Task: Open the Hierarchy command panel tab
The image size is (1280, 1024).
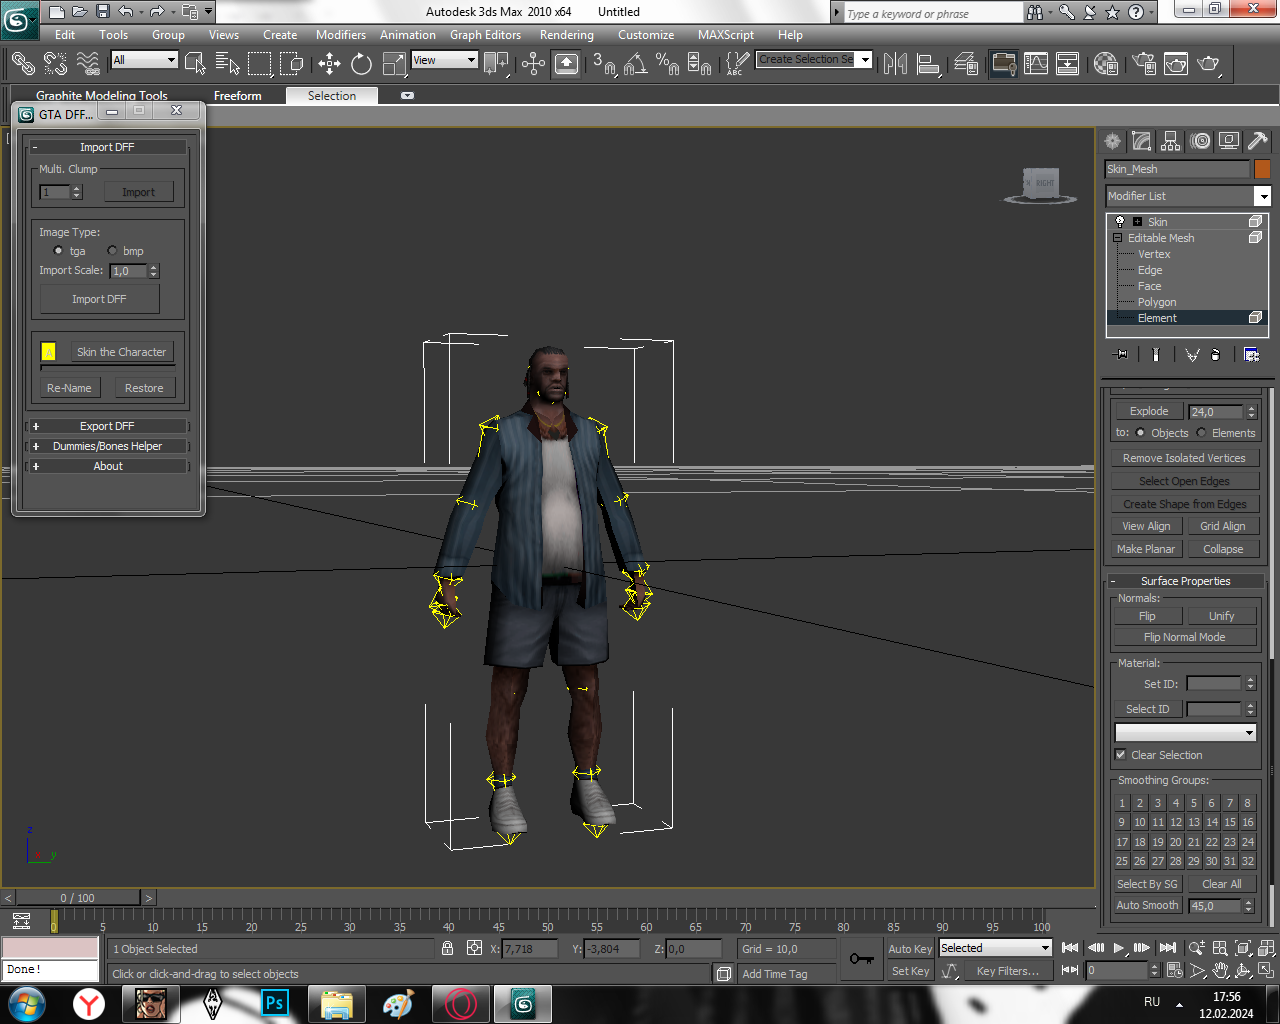Action: pos(1170,141)
